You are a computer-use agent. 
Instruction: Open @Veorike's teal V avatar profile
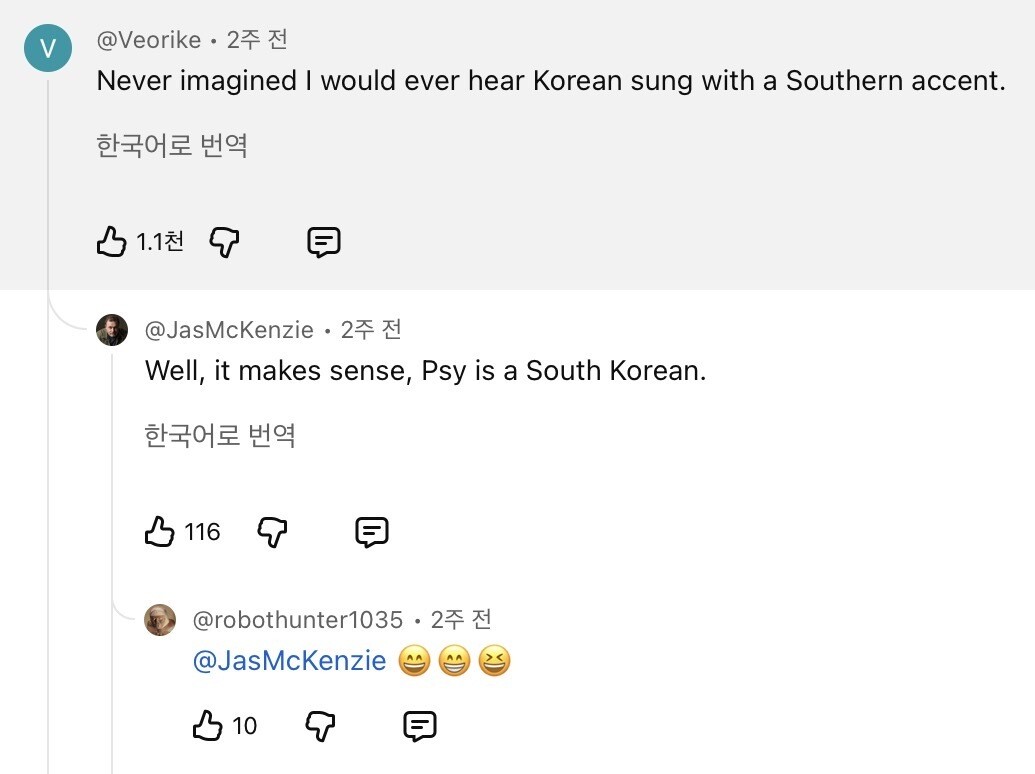click(48, 48)
